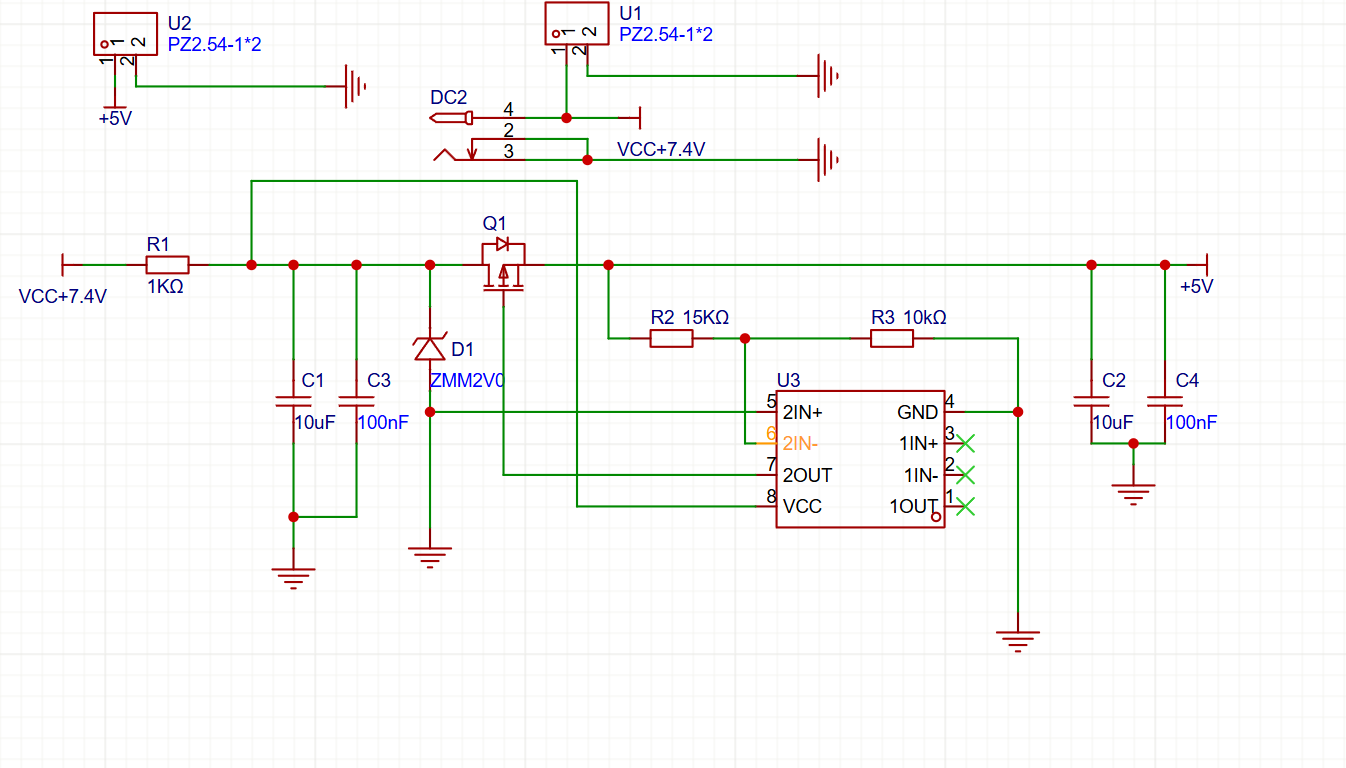Viewport: 1346px width, 768px height.
Task: Click the 2OUT pin label on U3
Action: pyautogui.click(x=807, y=475)
